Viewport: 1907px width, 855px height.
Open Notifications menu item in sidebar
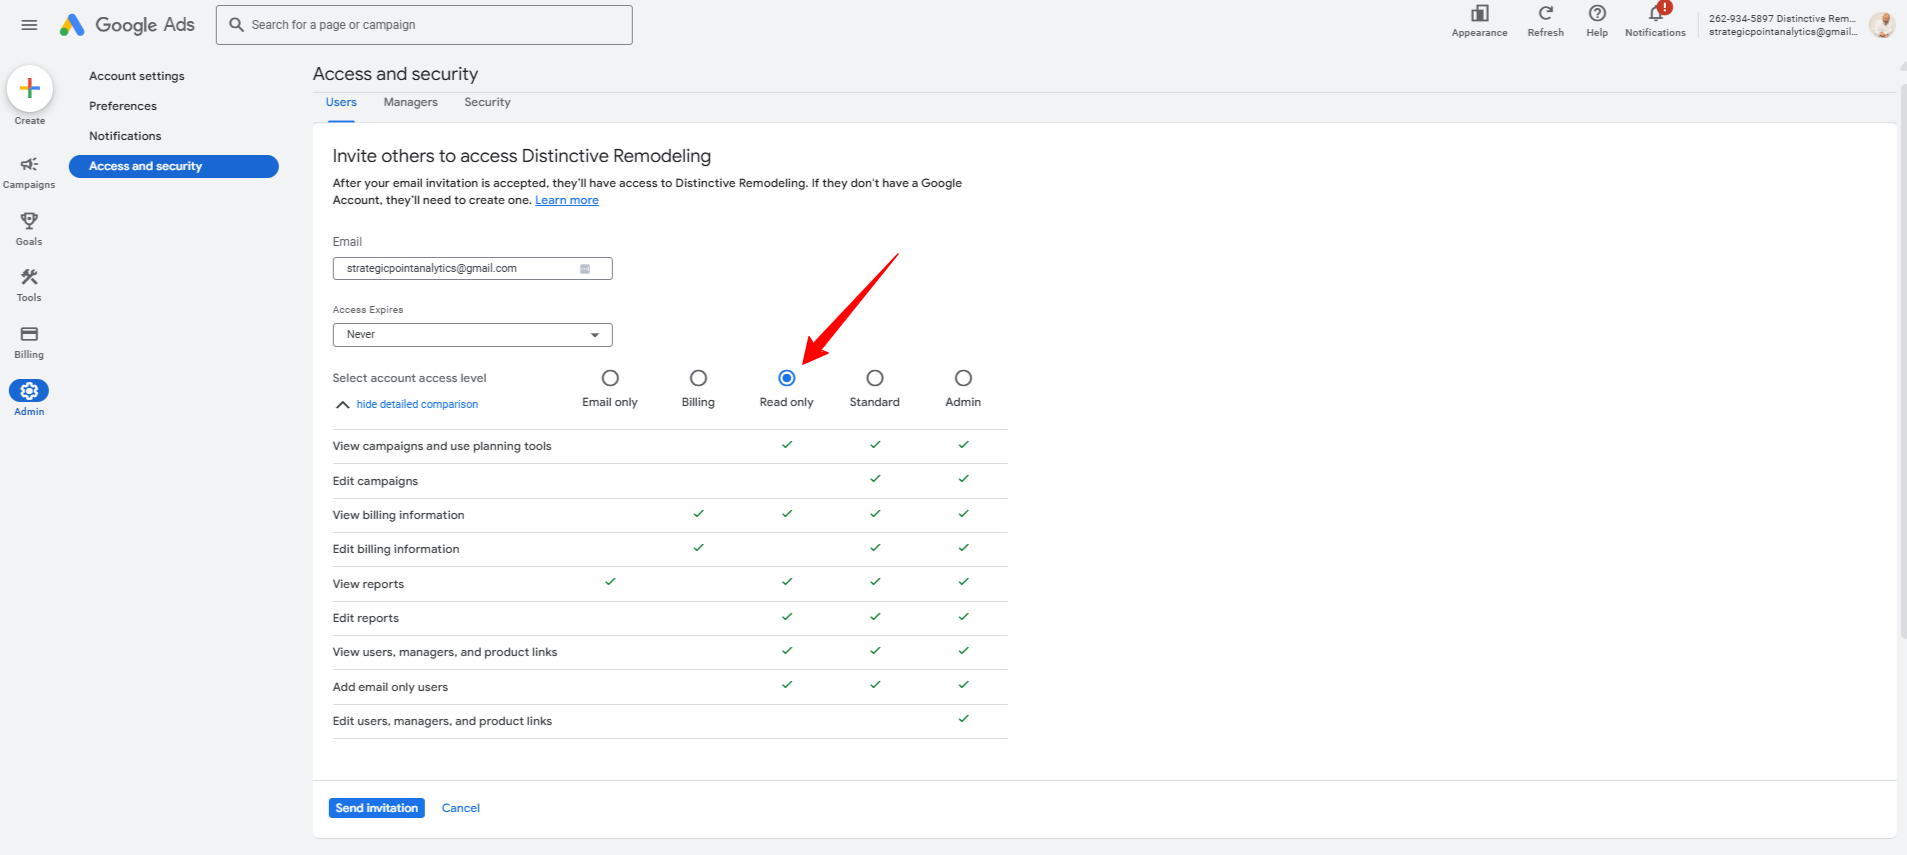click(x=125, y=136)
